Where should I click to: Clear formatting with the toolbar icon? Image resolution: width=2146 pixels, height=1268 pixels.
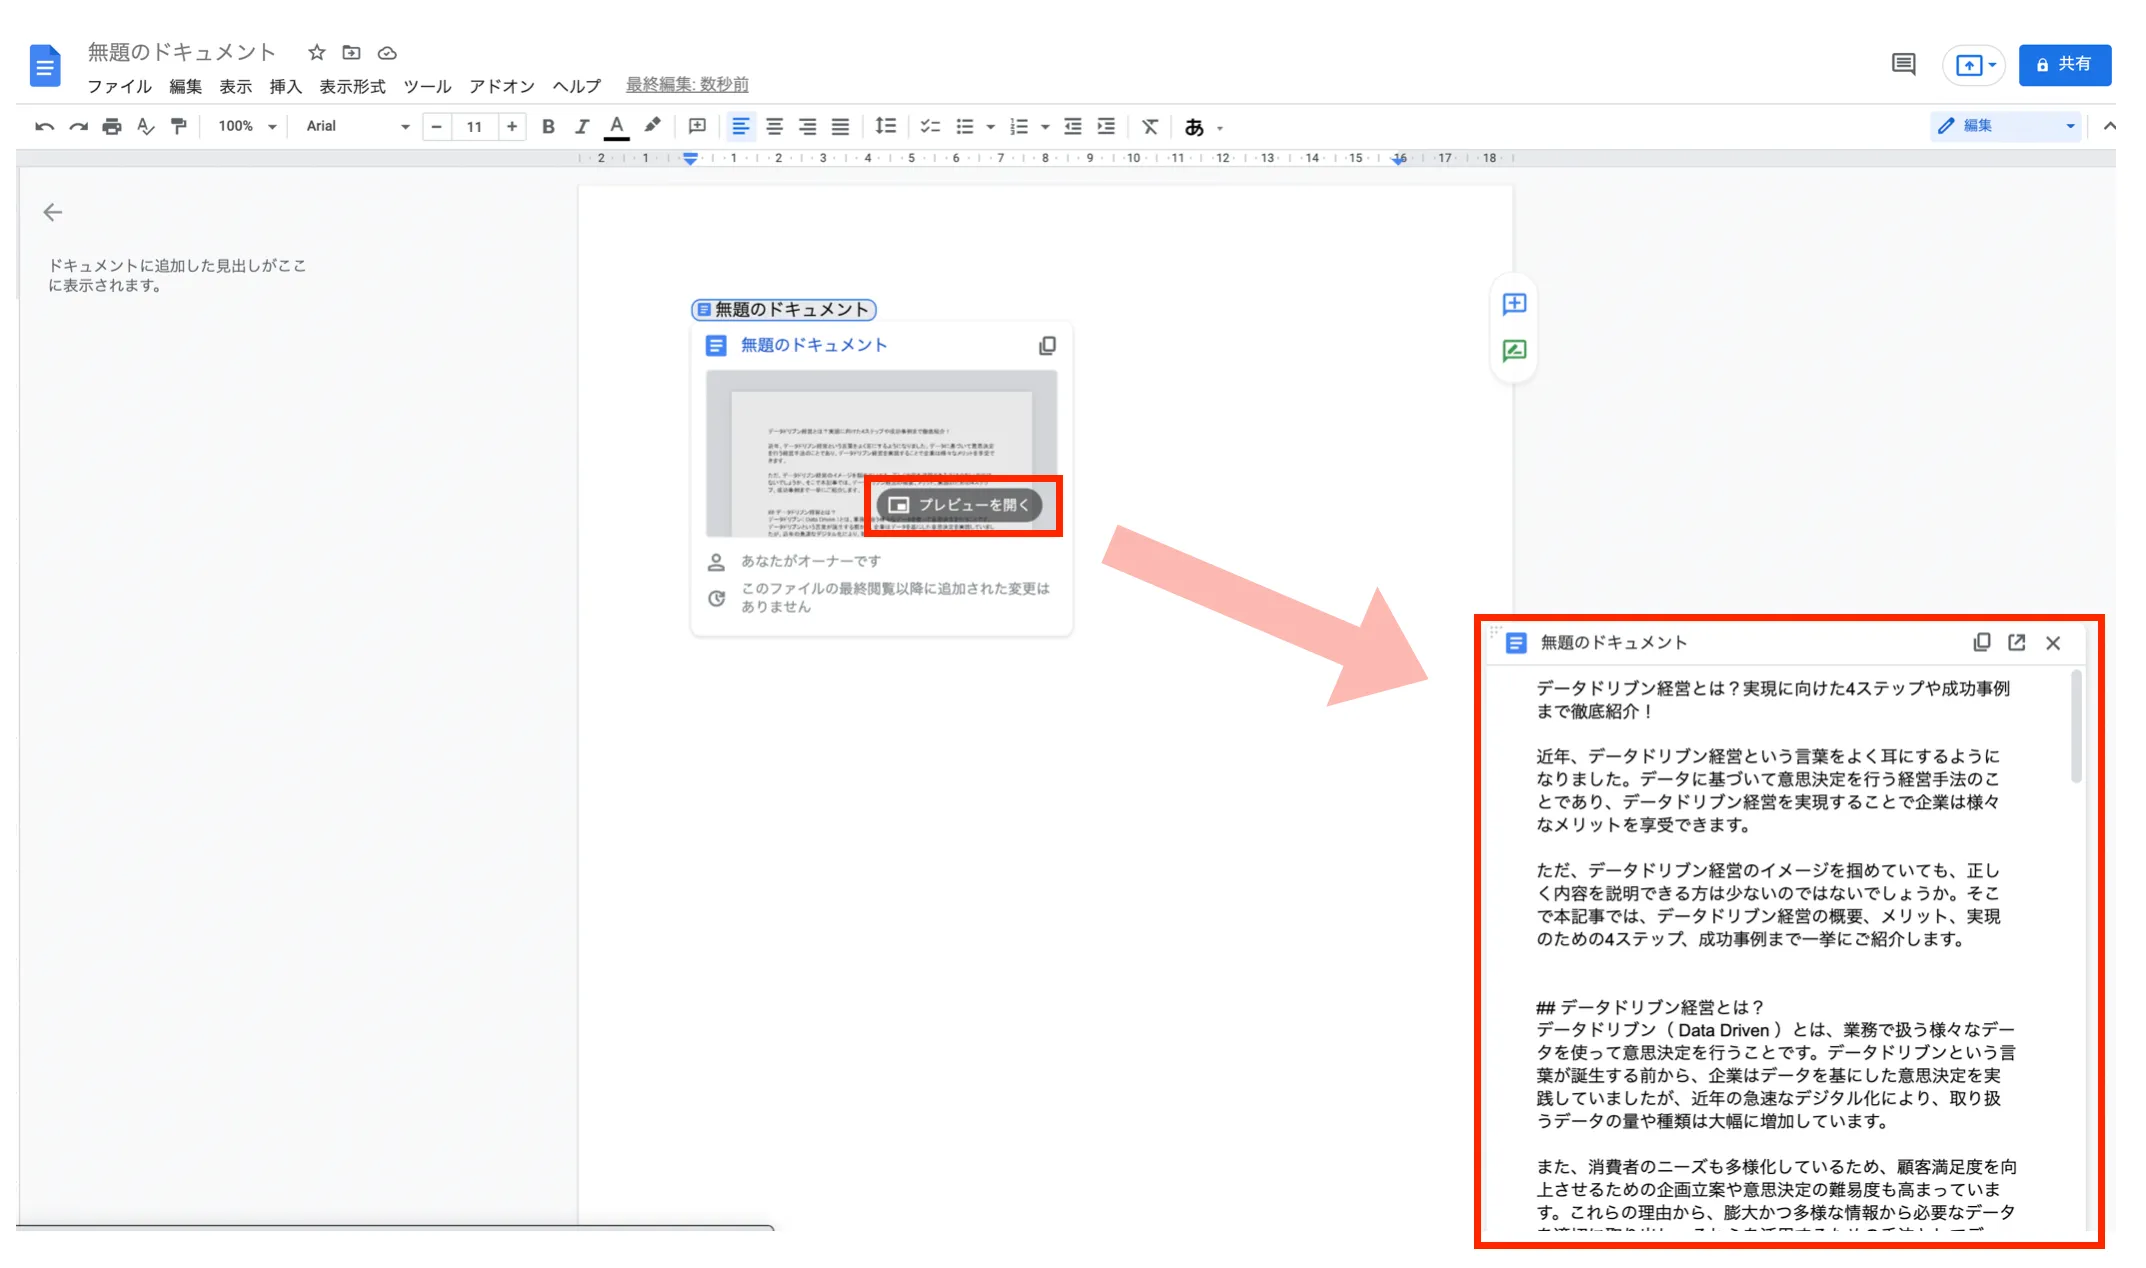[1150, 126]
